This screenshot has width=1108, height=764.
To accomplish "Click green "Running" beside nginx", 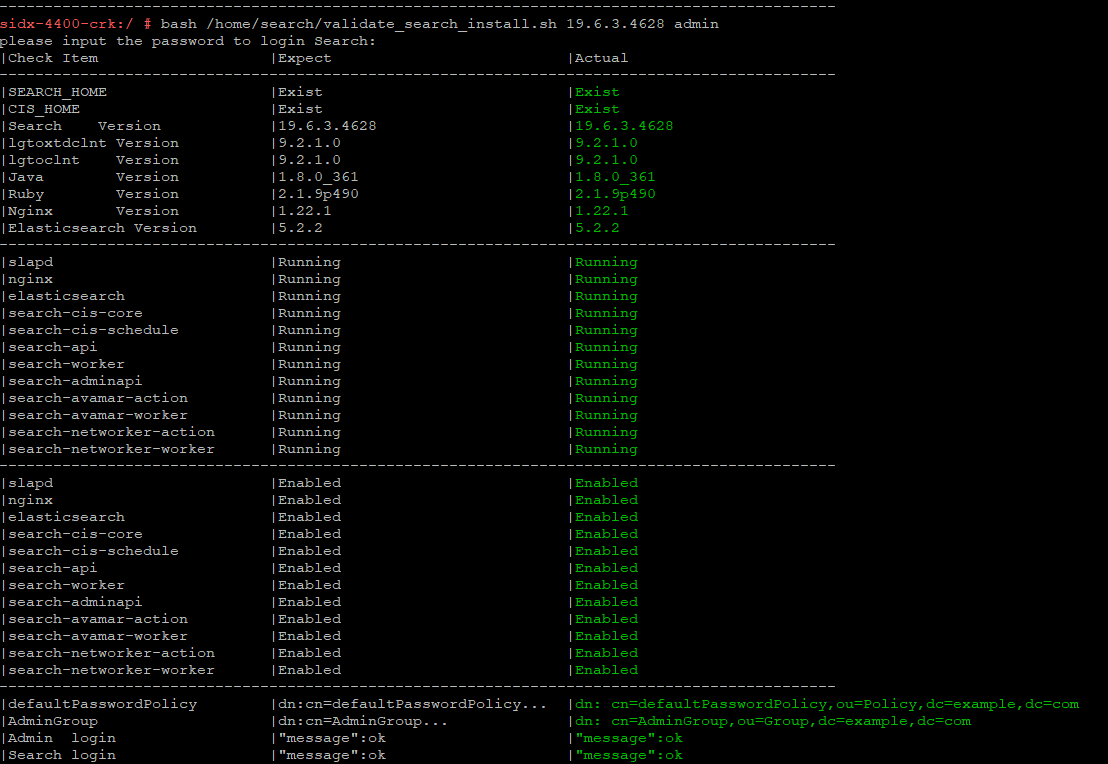I will 606,278.
